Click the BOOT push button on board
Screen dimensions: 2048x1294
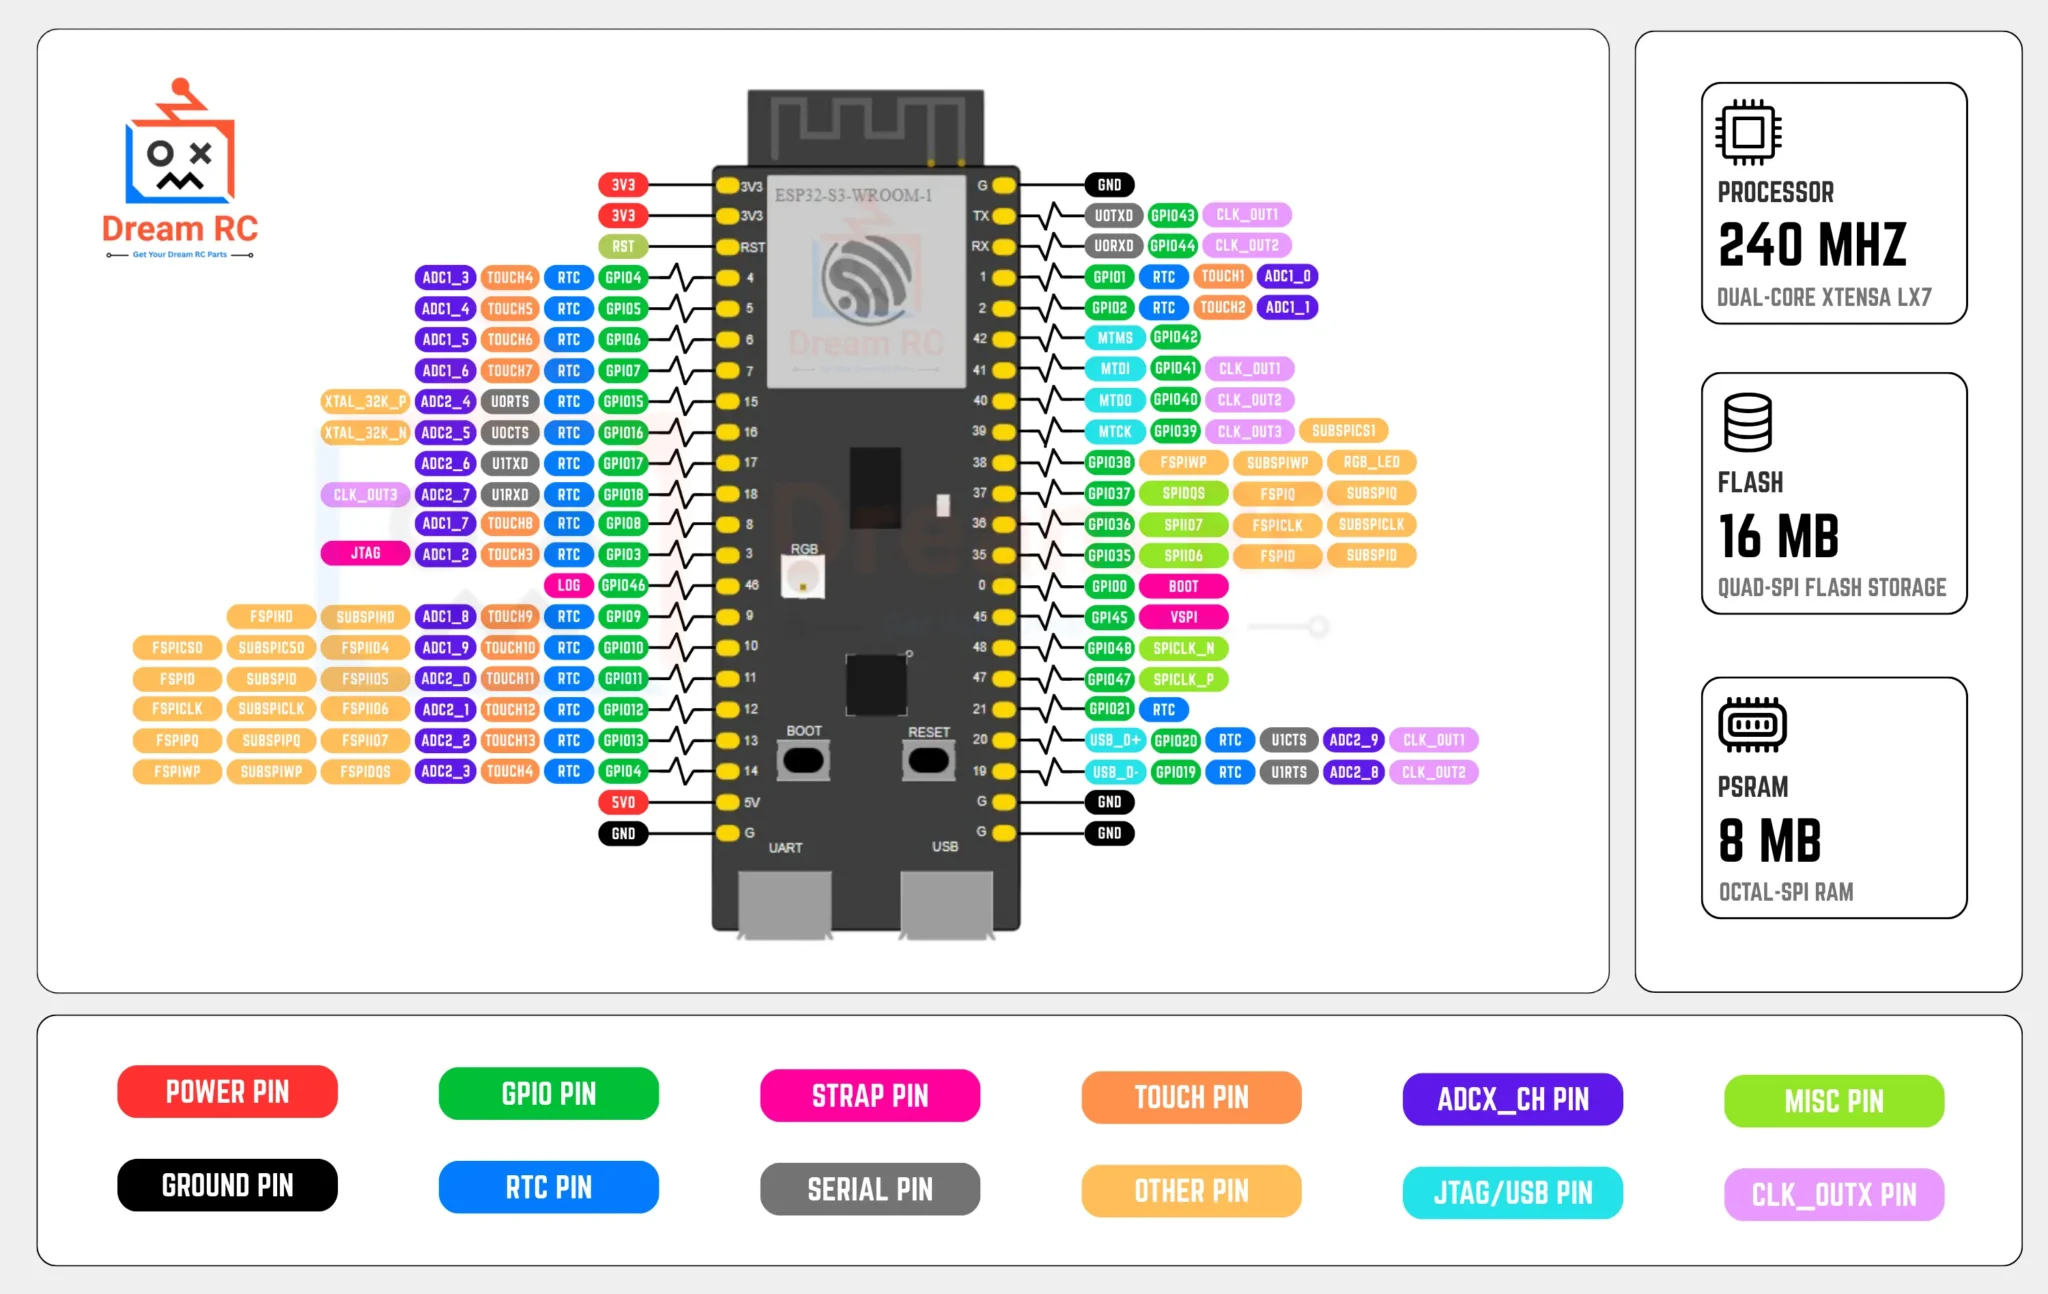803,761
